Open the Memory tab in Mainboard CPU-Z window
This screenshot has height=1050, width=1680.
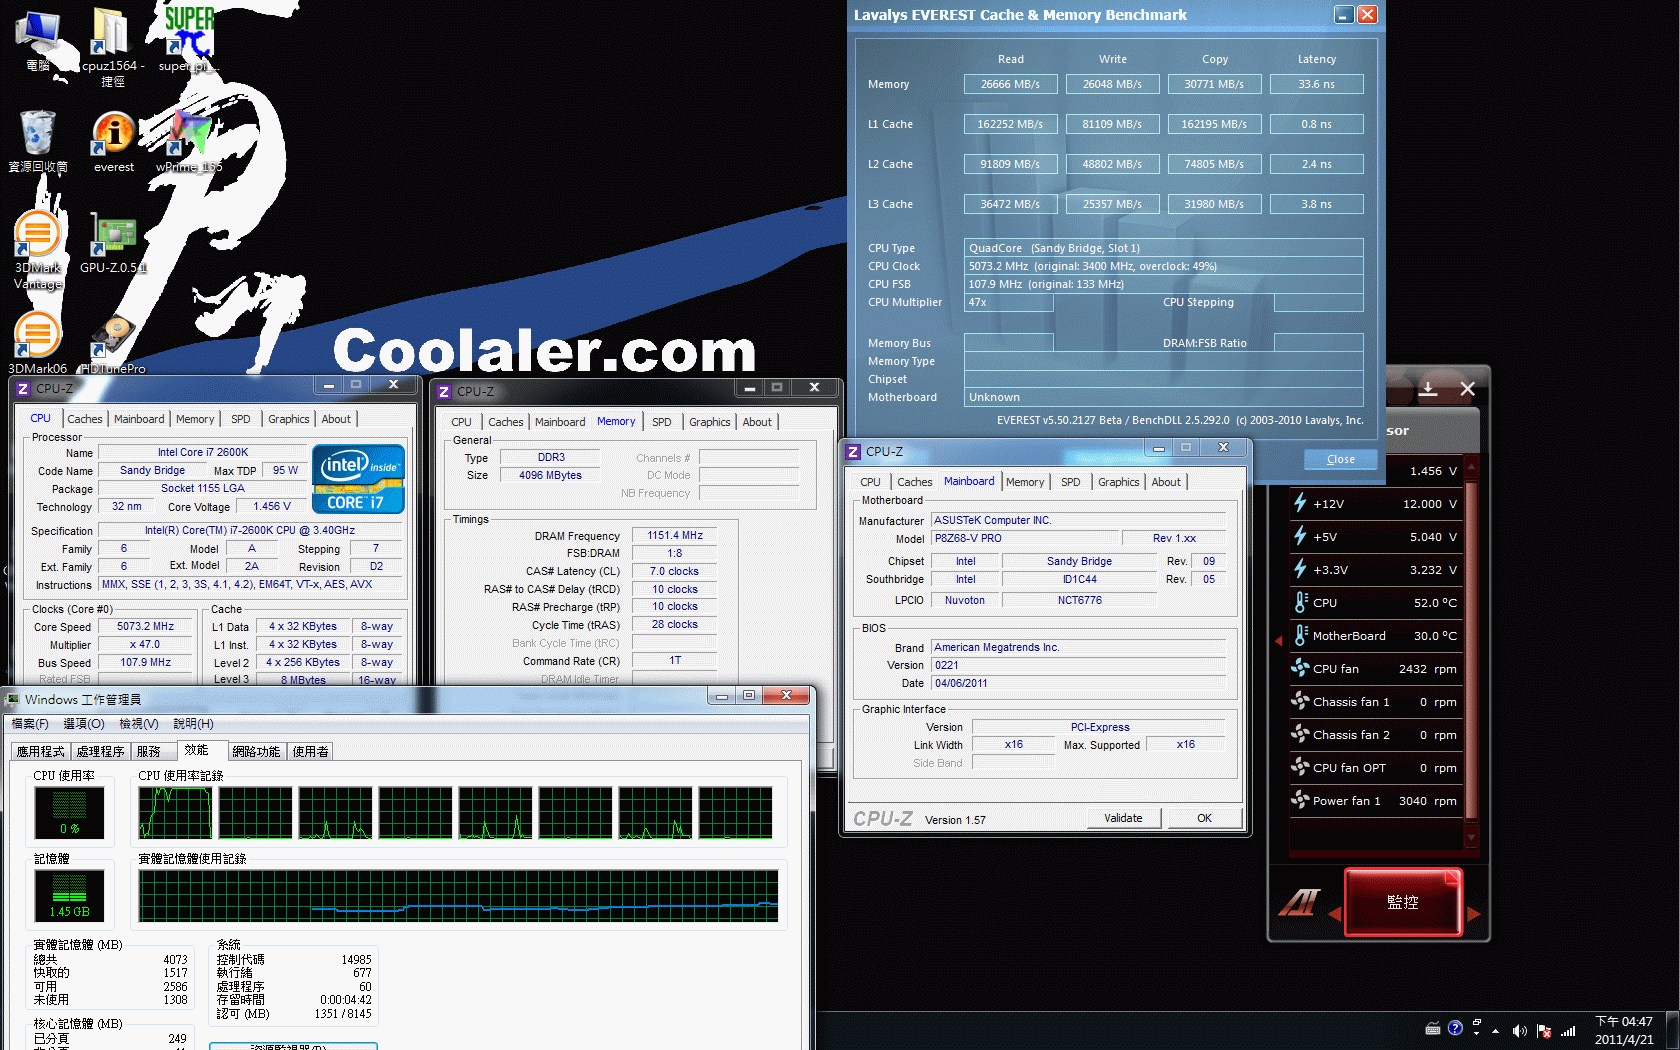coord(1025,482)
